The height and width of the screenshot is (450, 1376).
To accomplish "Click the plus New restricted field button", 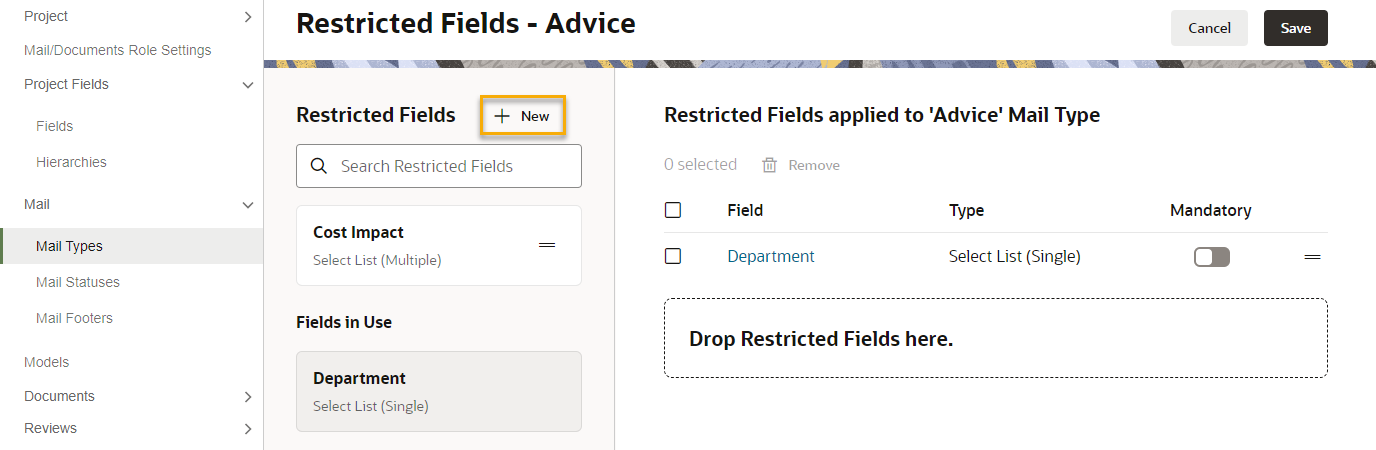I will click(523, 116).
